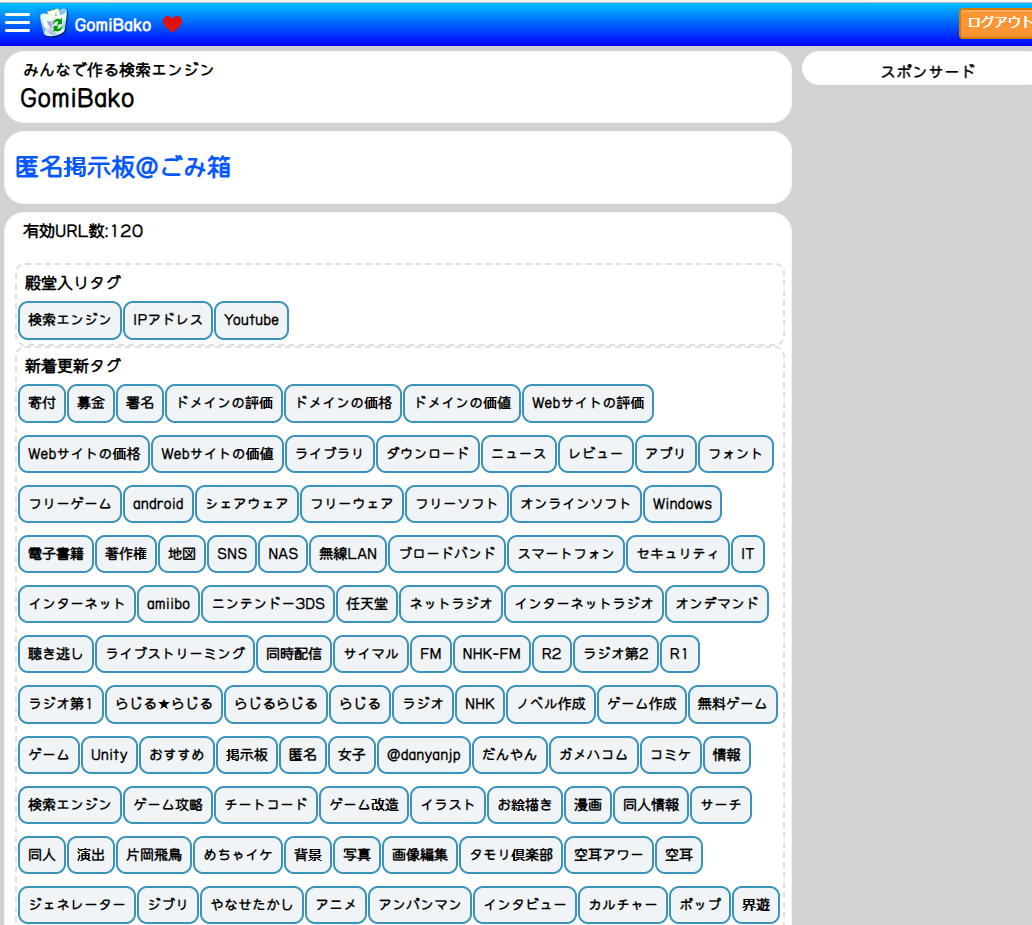Select the @danyanjp tag
The width and height of the screenshot is (1032, 925).
tap(424, 755)
